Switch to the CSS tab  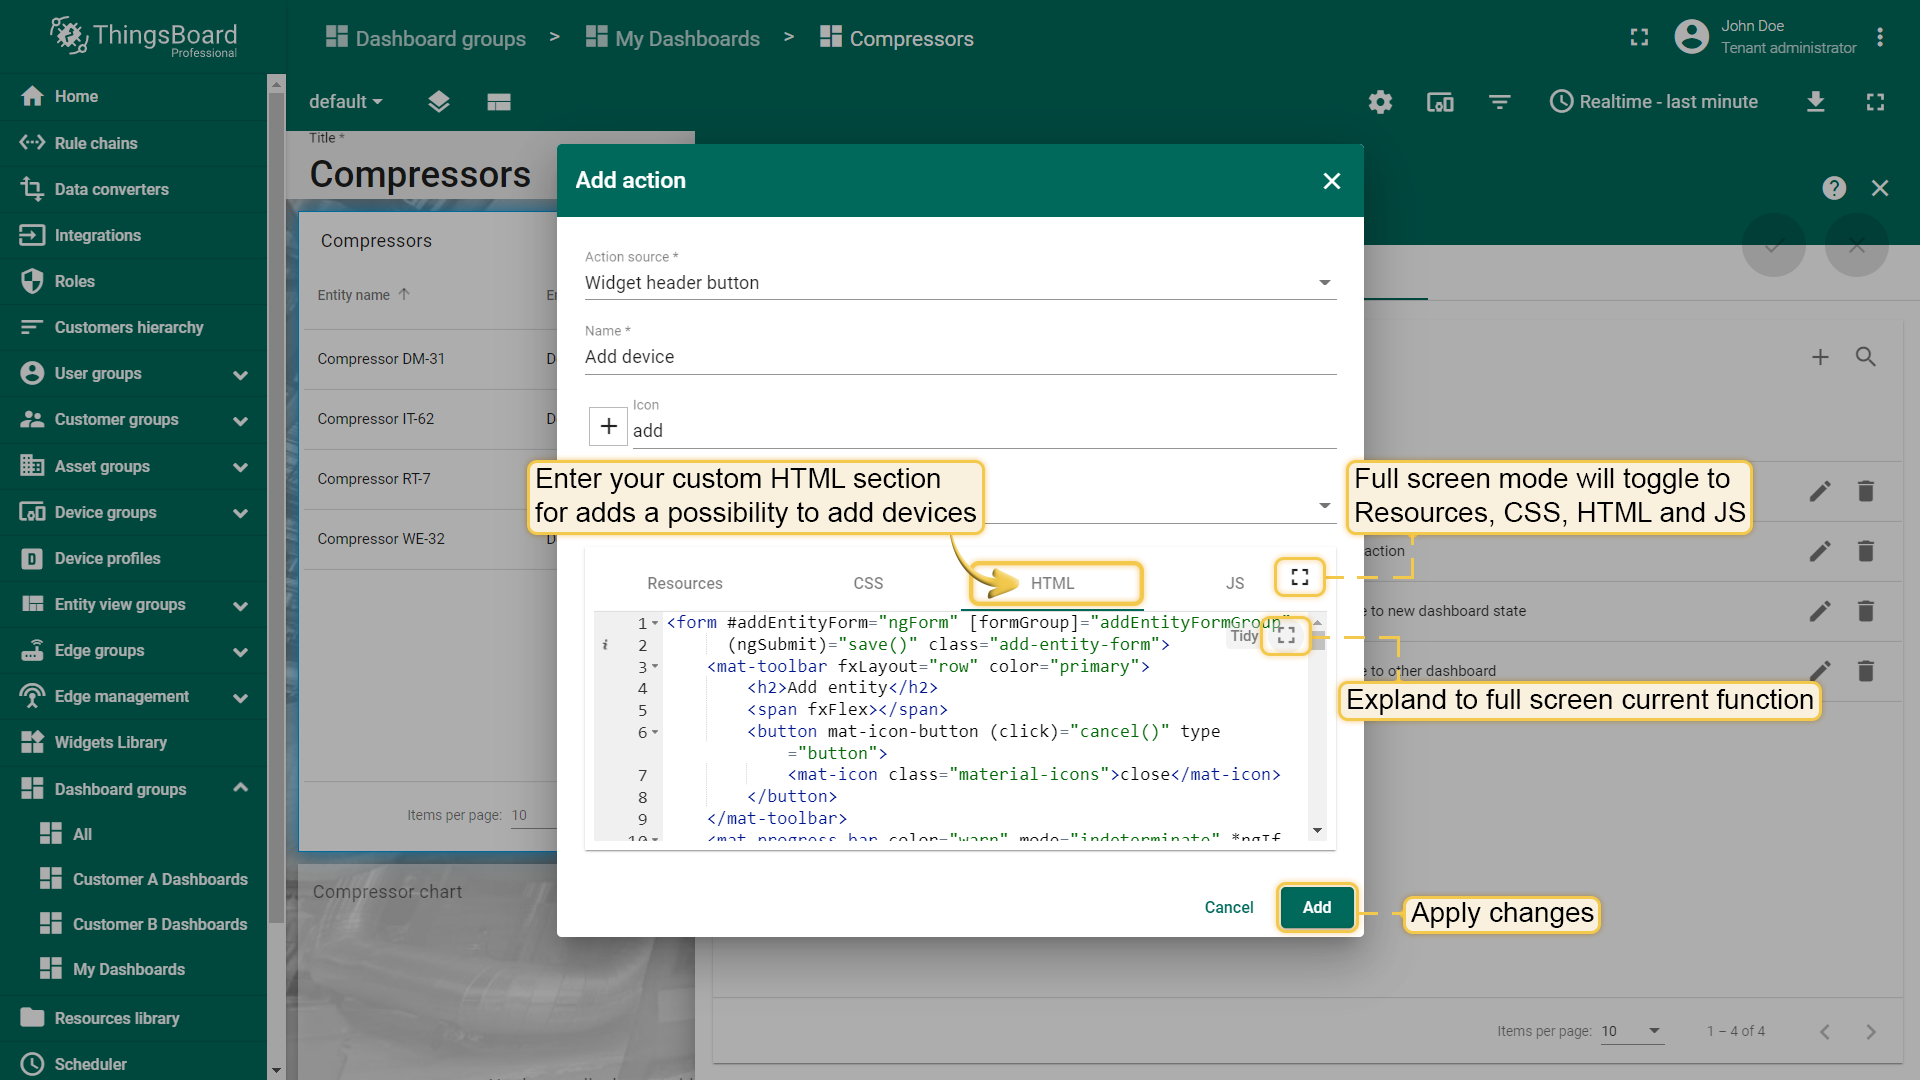[868, 583]
